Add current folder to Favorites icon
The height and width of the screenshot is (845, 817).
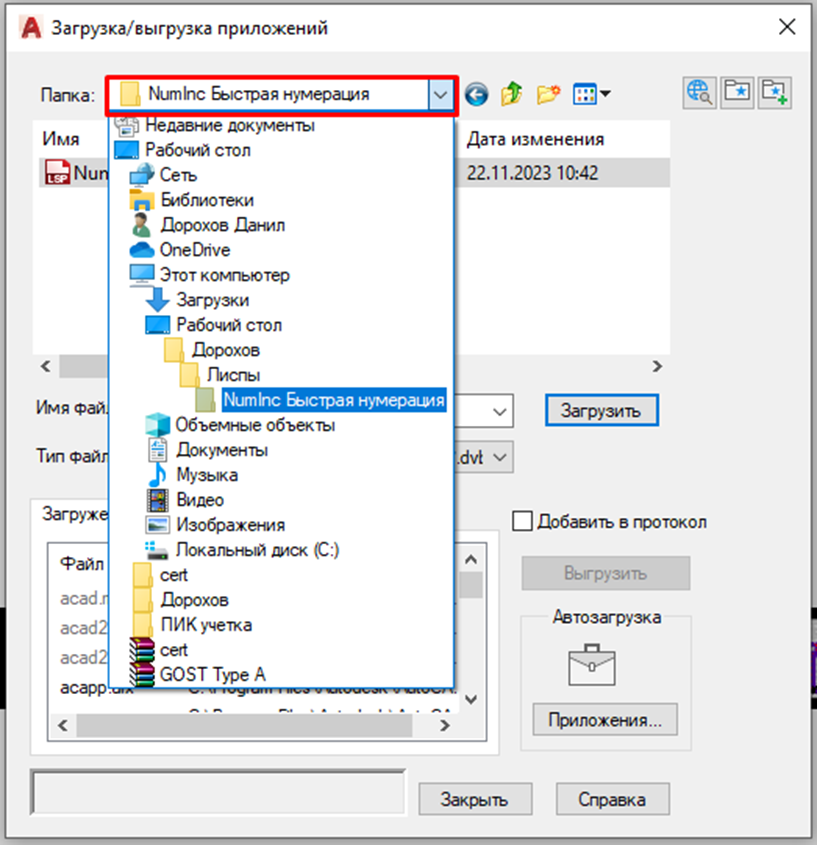(774, 93)
